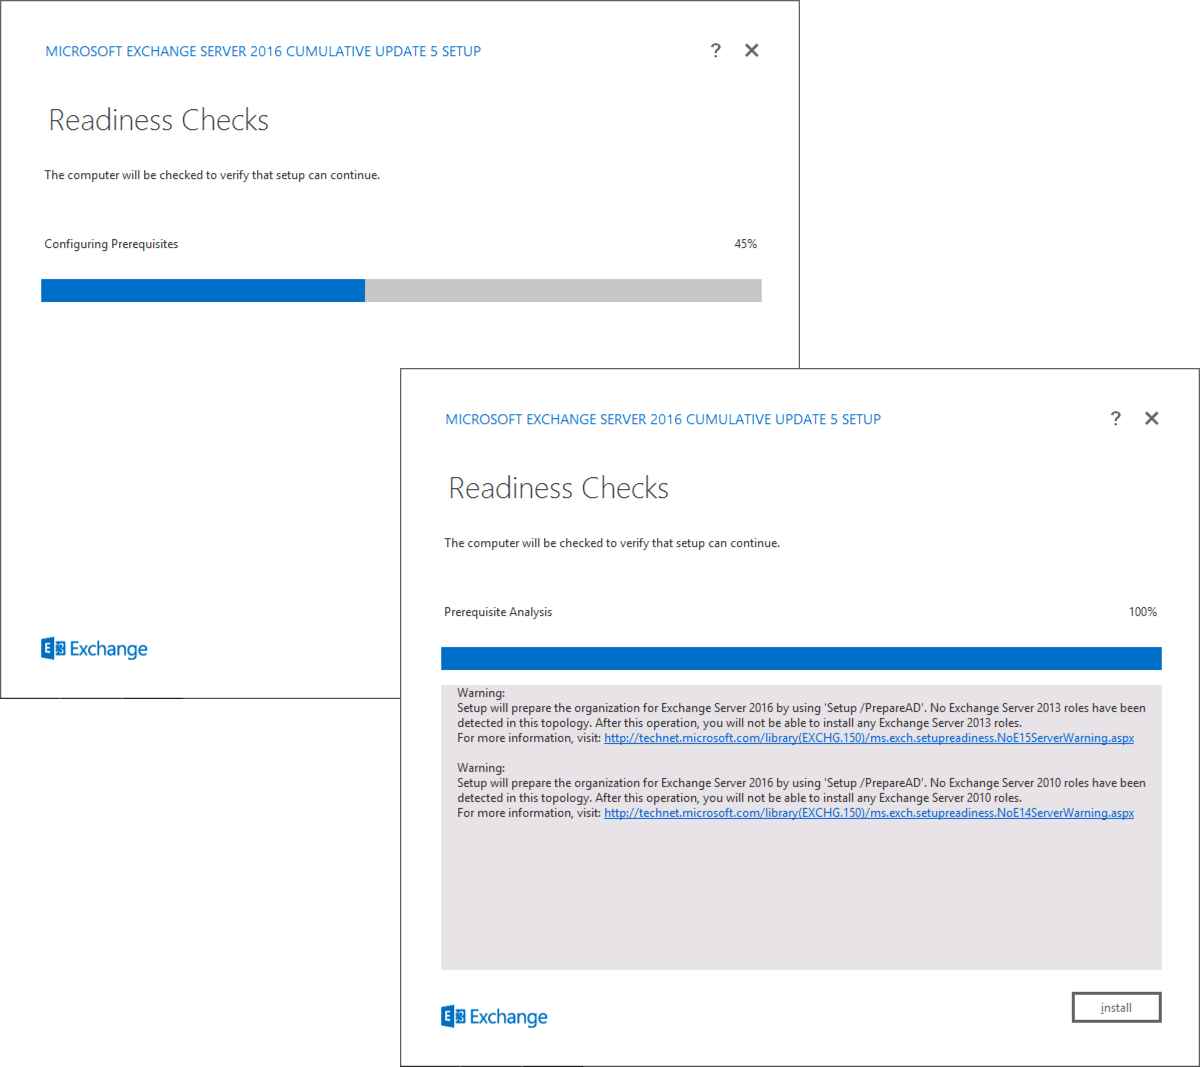Close the back Exchange setup window
Screen dimensions: 1200x1067
[752, 50]
